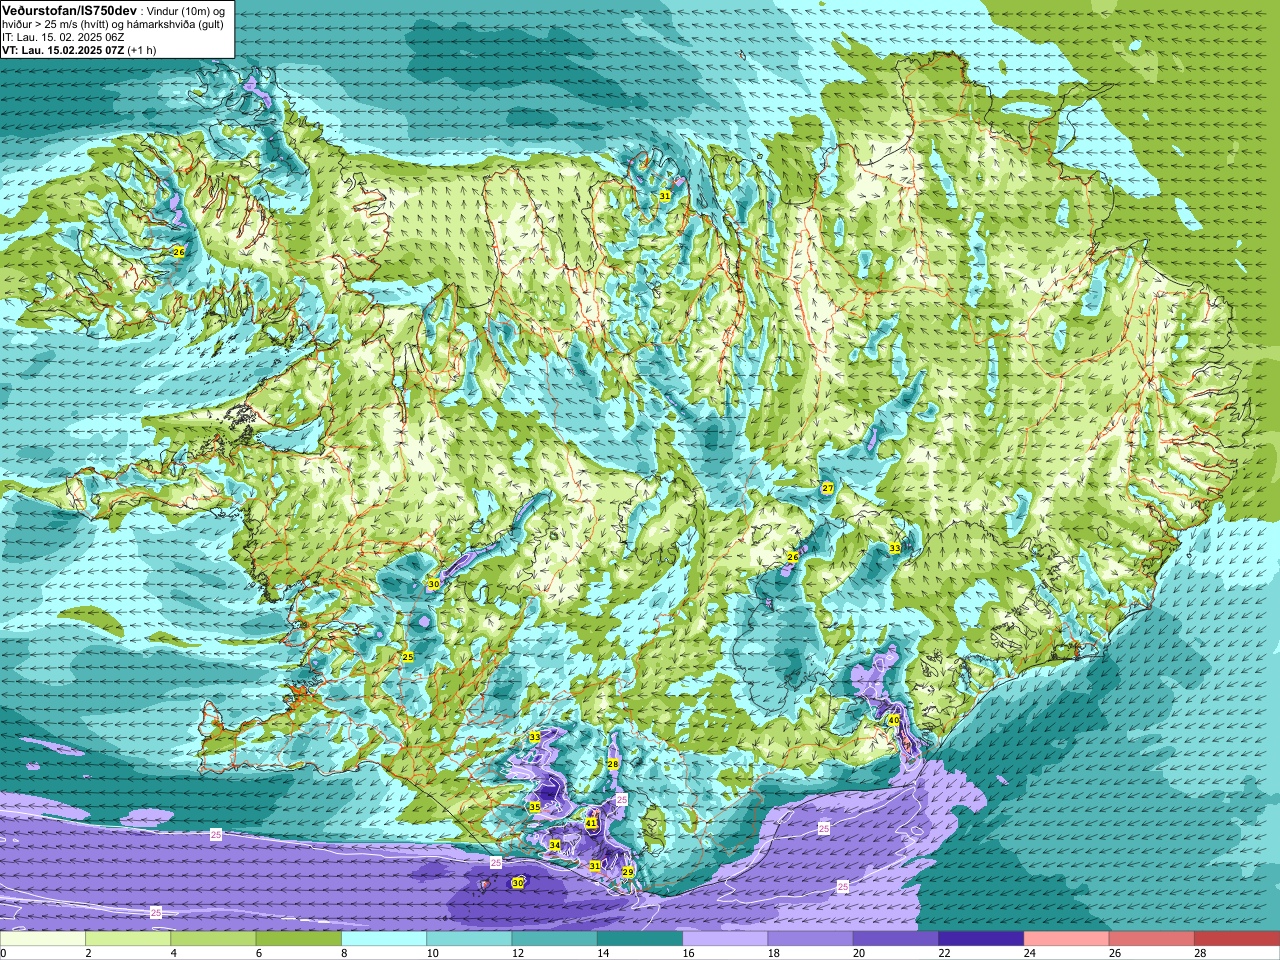Select the yellow circle gust marker labeled 25
Screen dimensions: 1280x960
pyautogui.click(x=408, y=657)
